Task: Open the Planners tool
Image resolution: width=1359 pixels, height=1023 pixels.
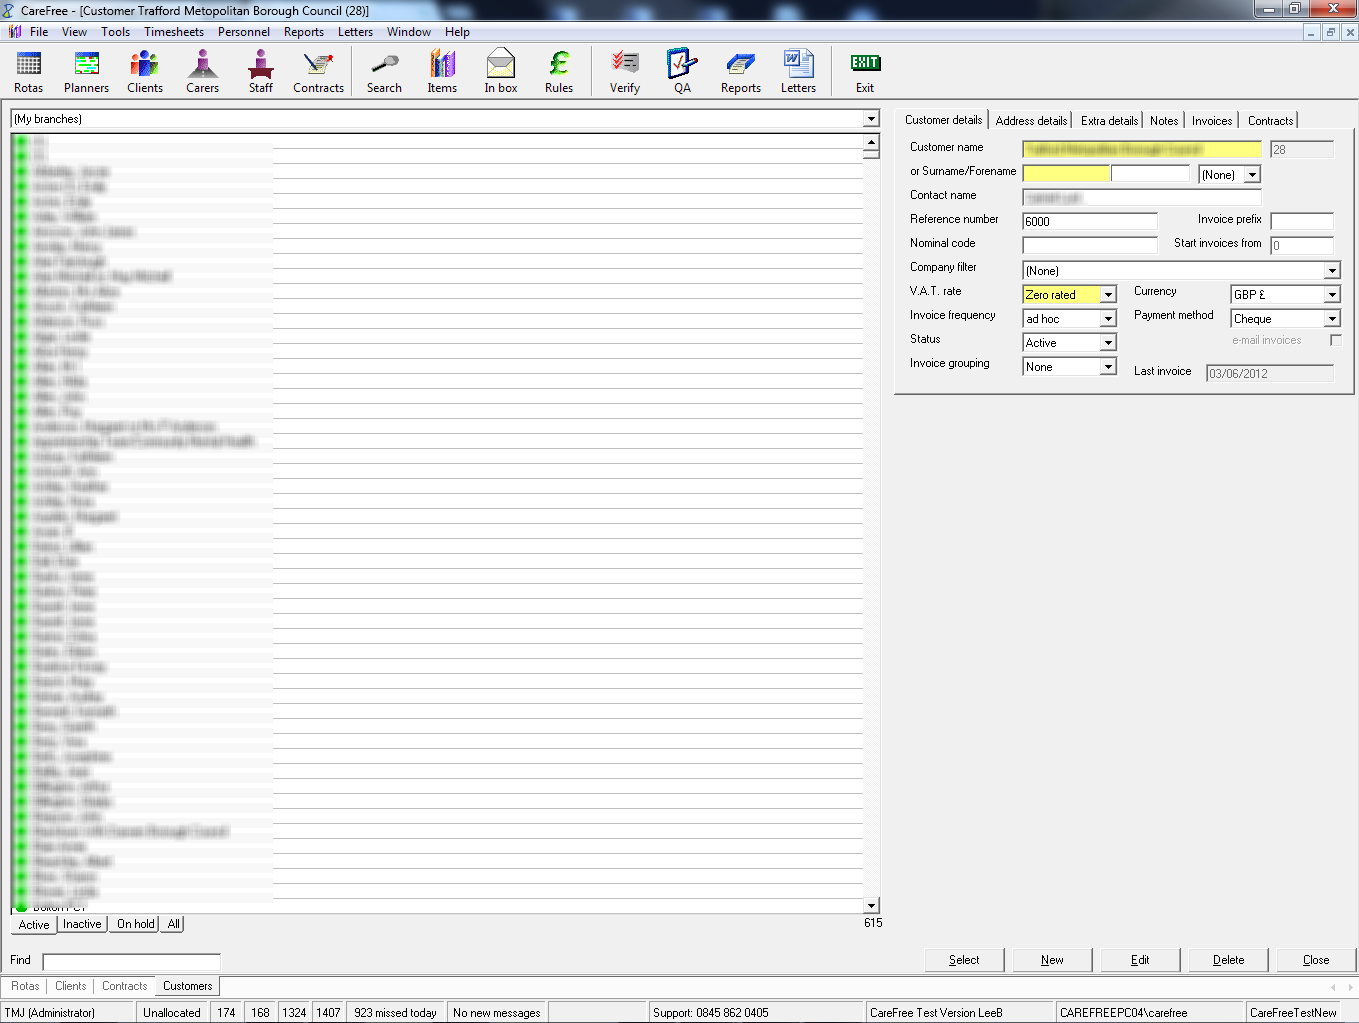Action: coord(86,72)
